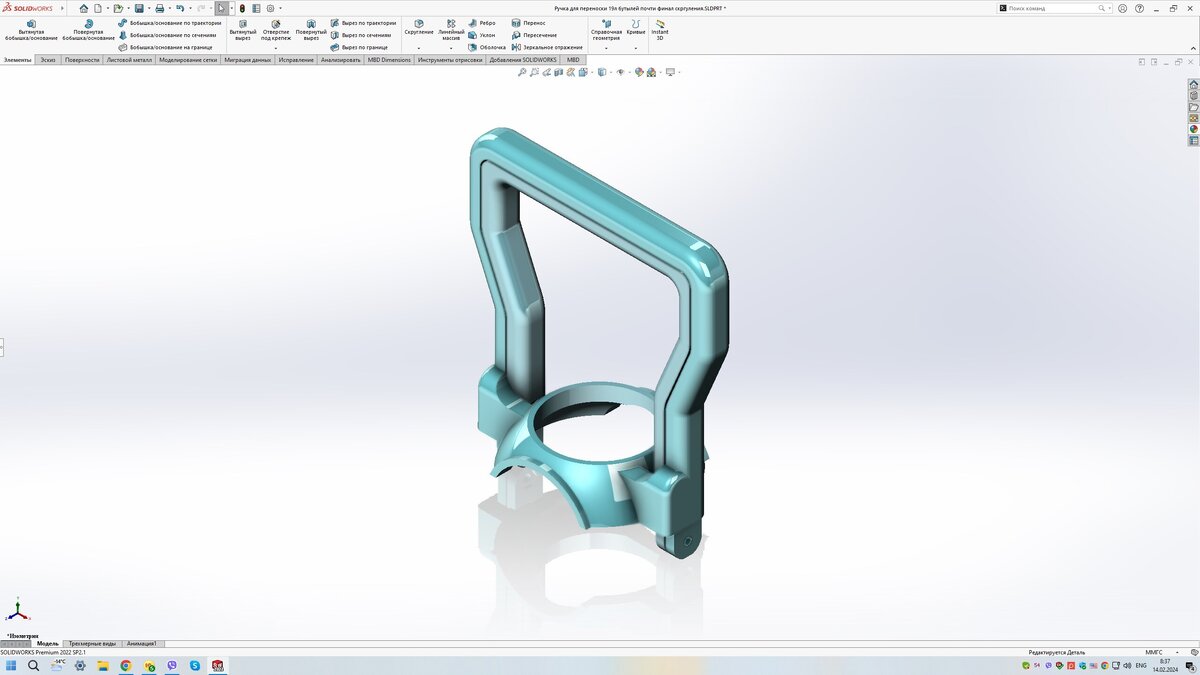
Task: Select the Уклон draft tool
Action: coord(482,35)
